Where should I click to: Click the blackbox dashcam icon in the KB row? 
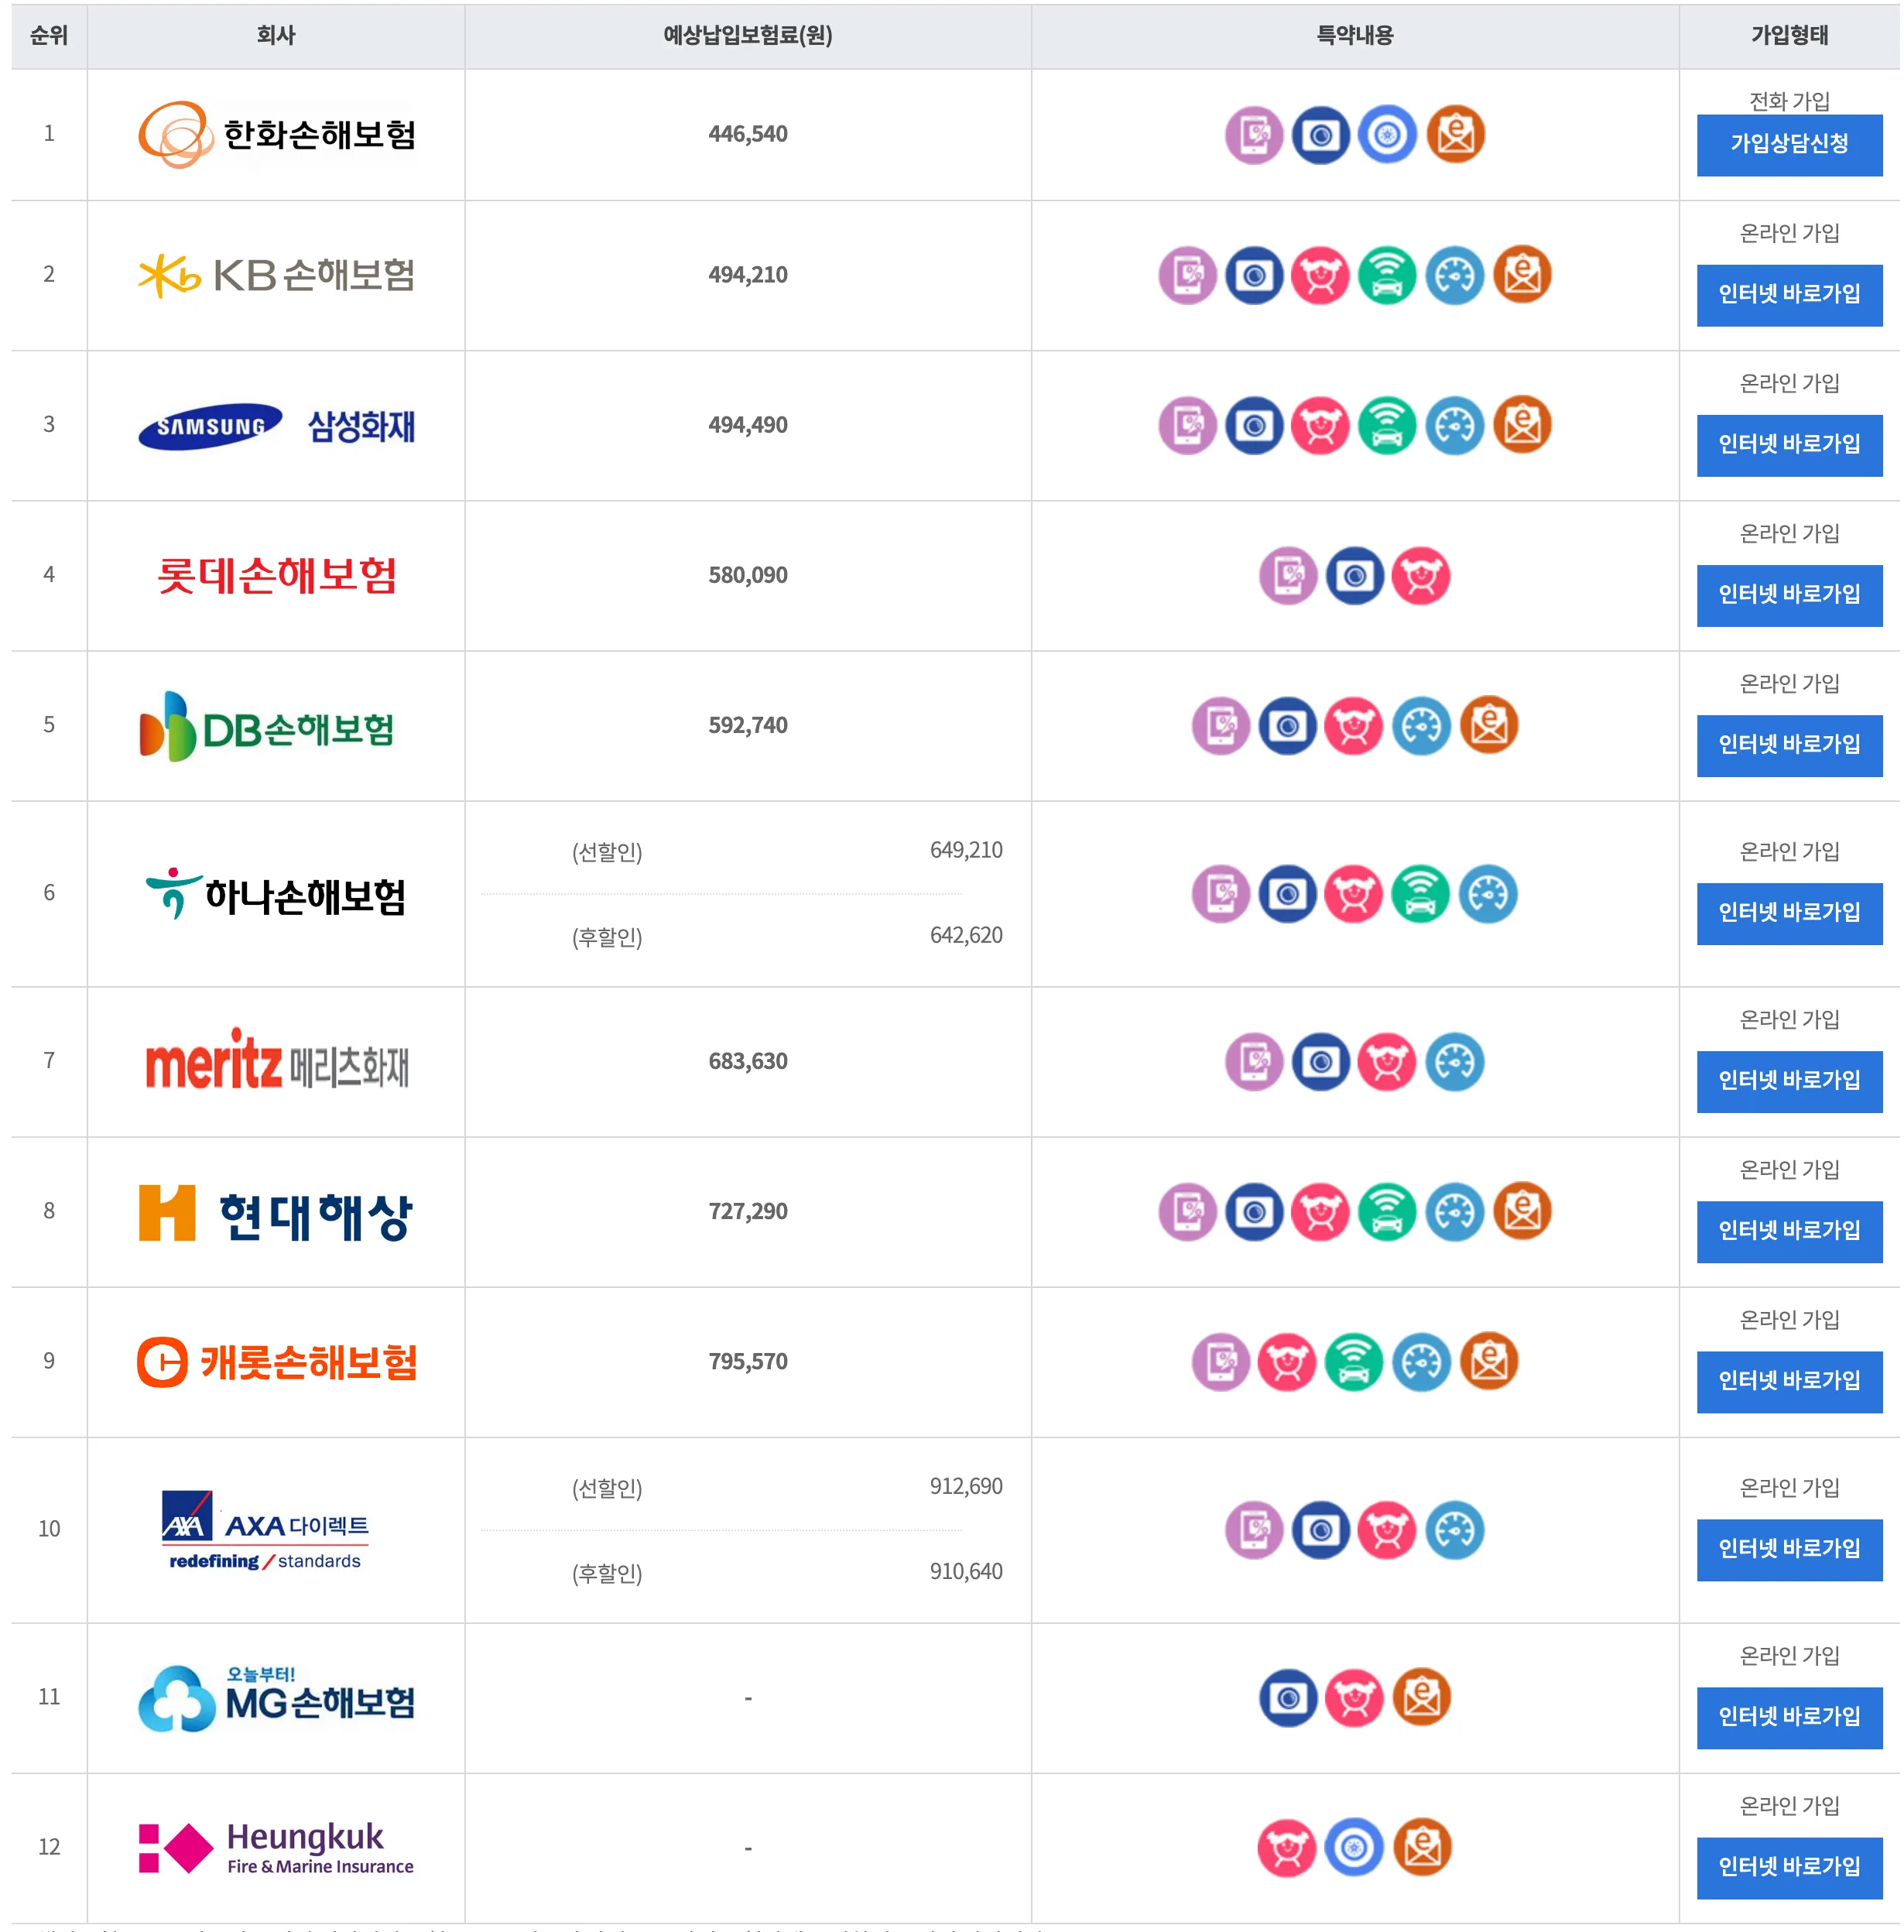click(x=1255, y=276)
